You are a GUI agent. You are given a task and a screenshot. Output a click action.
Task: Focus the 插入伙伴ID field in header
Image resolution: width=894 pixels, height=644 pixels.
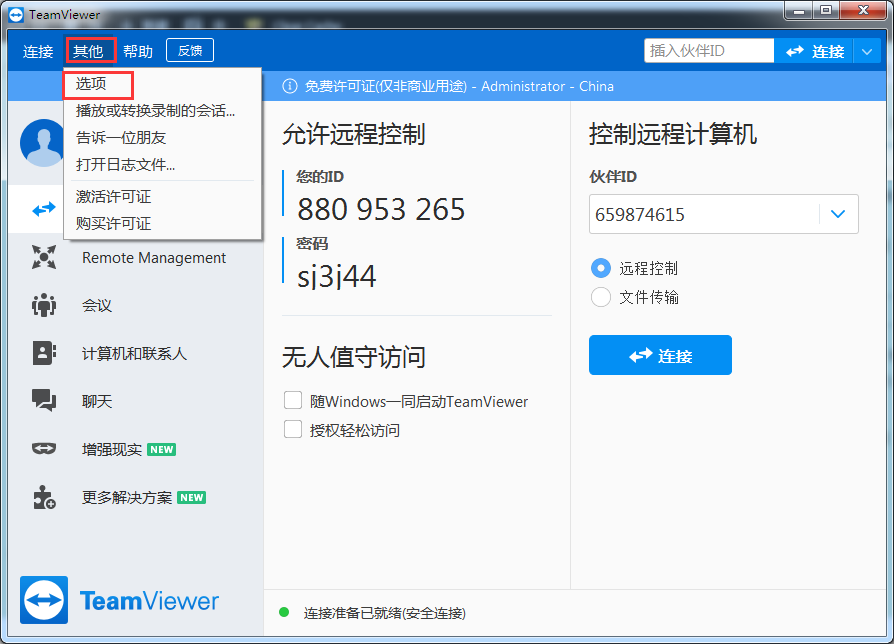point(709,51)
